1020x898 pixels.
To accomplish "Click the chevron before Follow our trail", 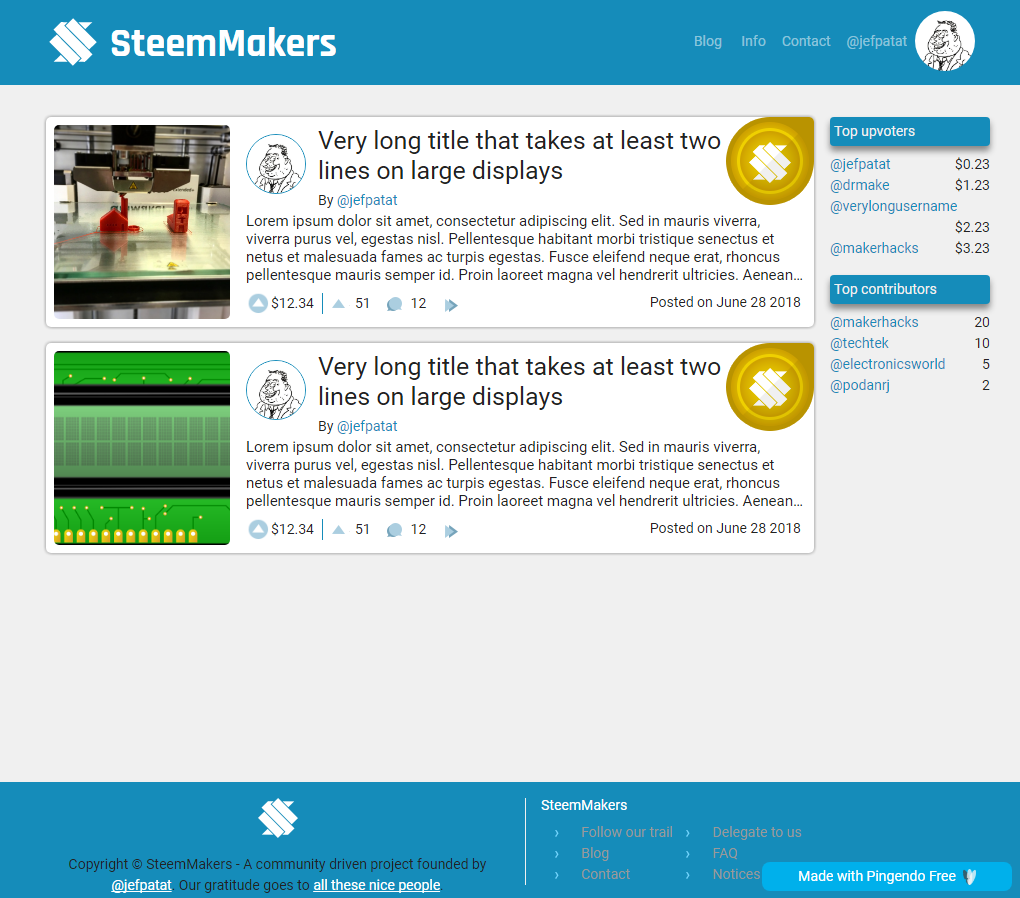I will pos(556,832).
